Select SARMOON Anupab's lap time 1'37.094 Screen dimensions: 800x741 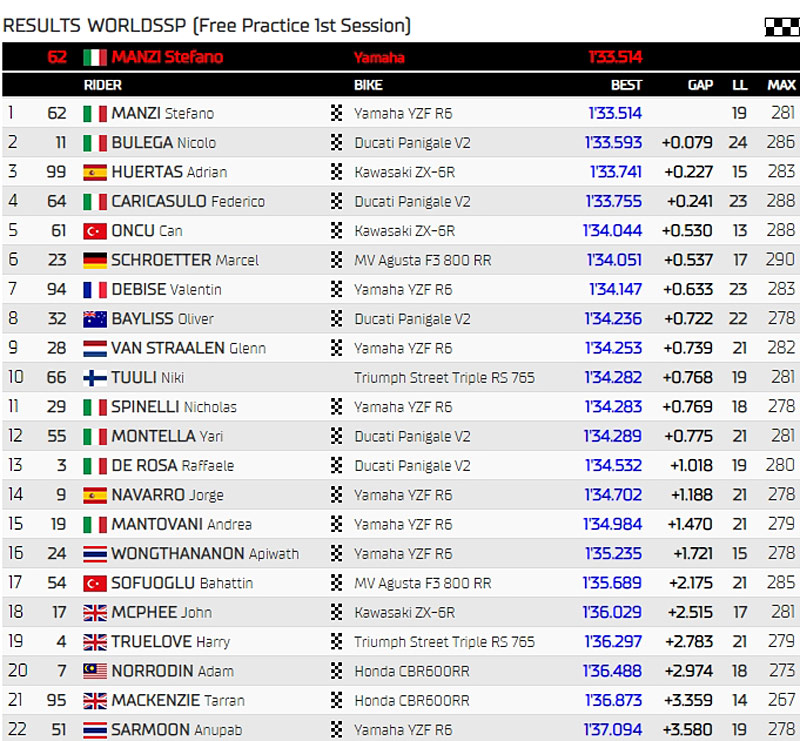point(613,730)
